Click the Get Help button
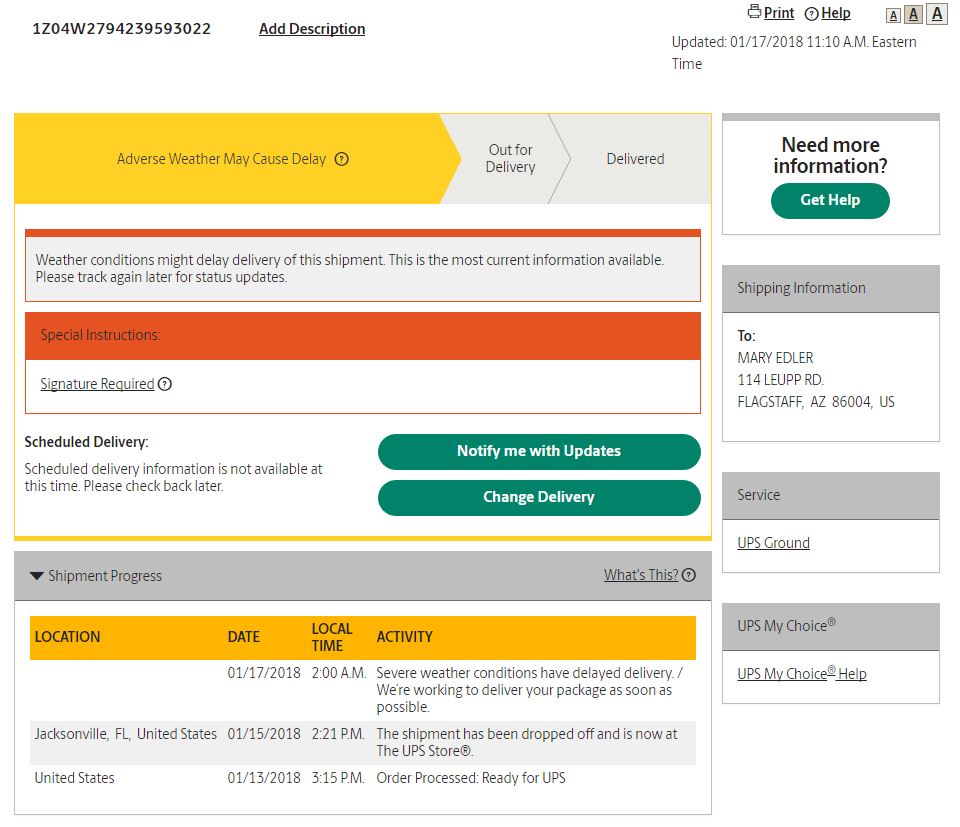 point(830,200)
